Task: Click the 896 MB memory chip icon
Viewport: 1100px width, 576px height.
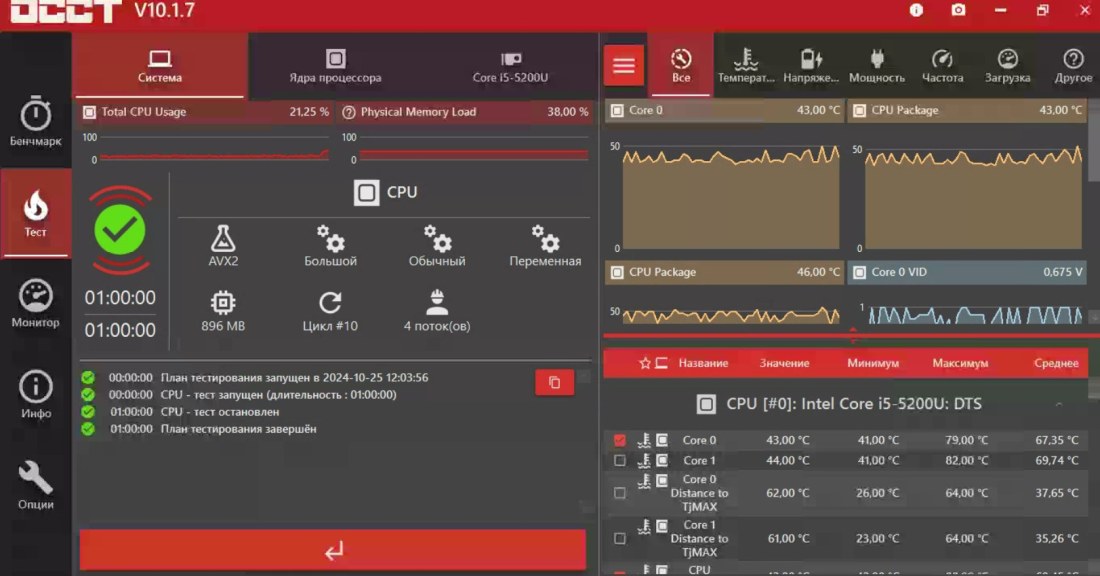Action: [x=223, y=303]
